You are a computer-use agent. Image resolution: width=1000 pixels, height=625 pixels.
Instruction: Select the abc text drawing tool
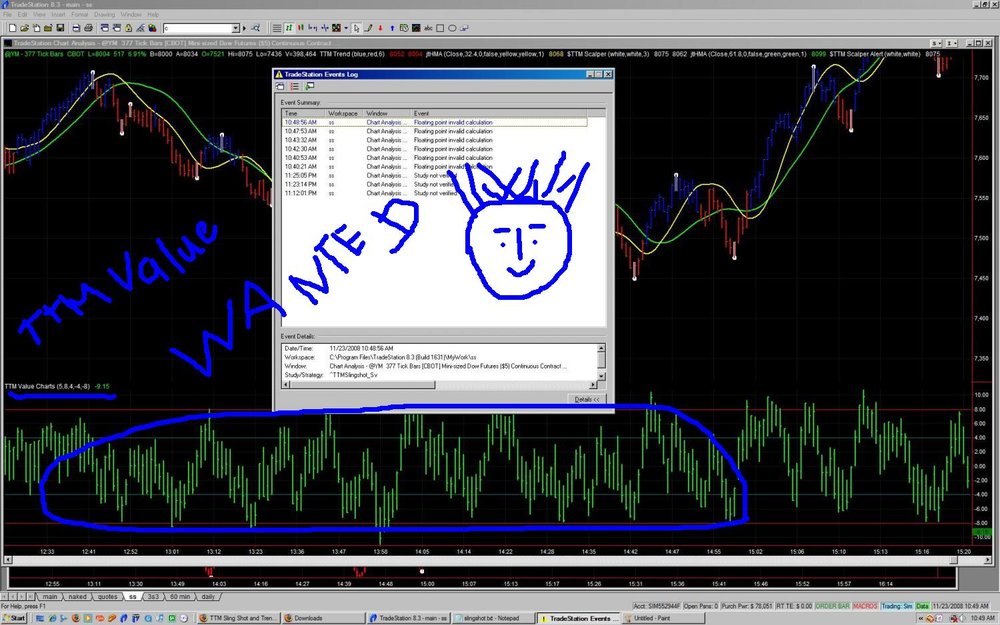pos(428,28)
